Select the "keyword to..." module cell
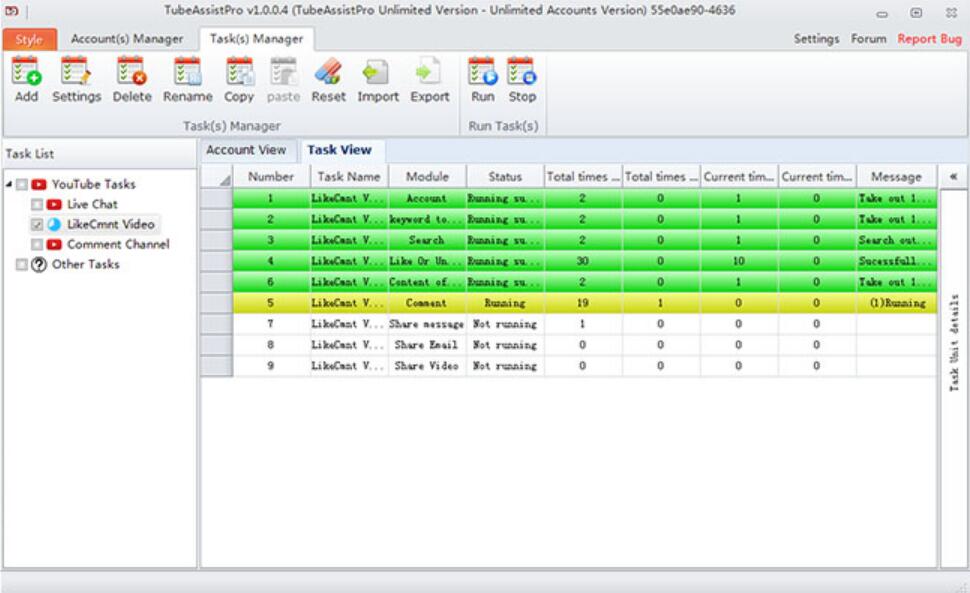Image resolution: width=970 pixels, height=593 pixels. [x=427, y=220]
